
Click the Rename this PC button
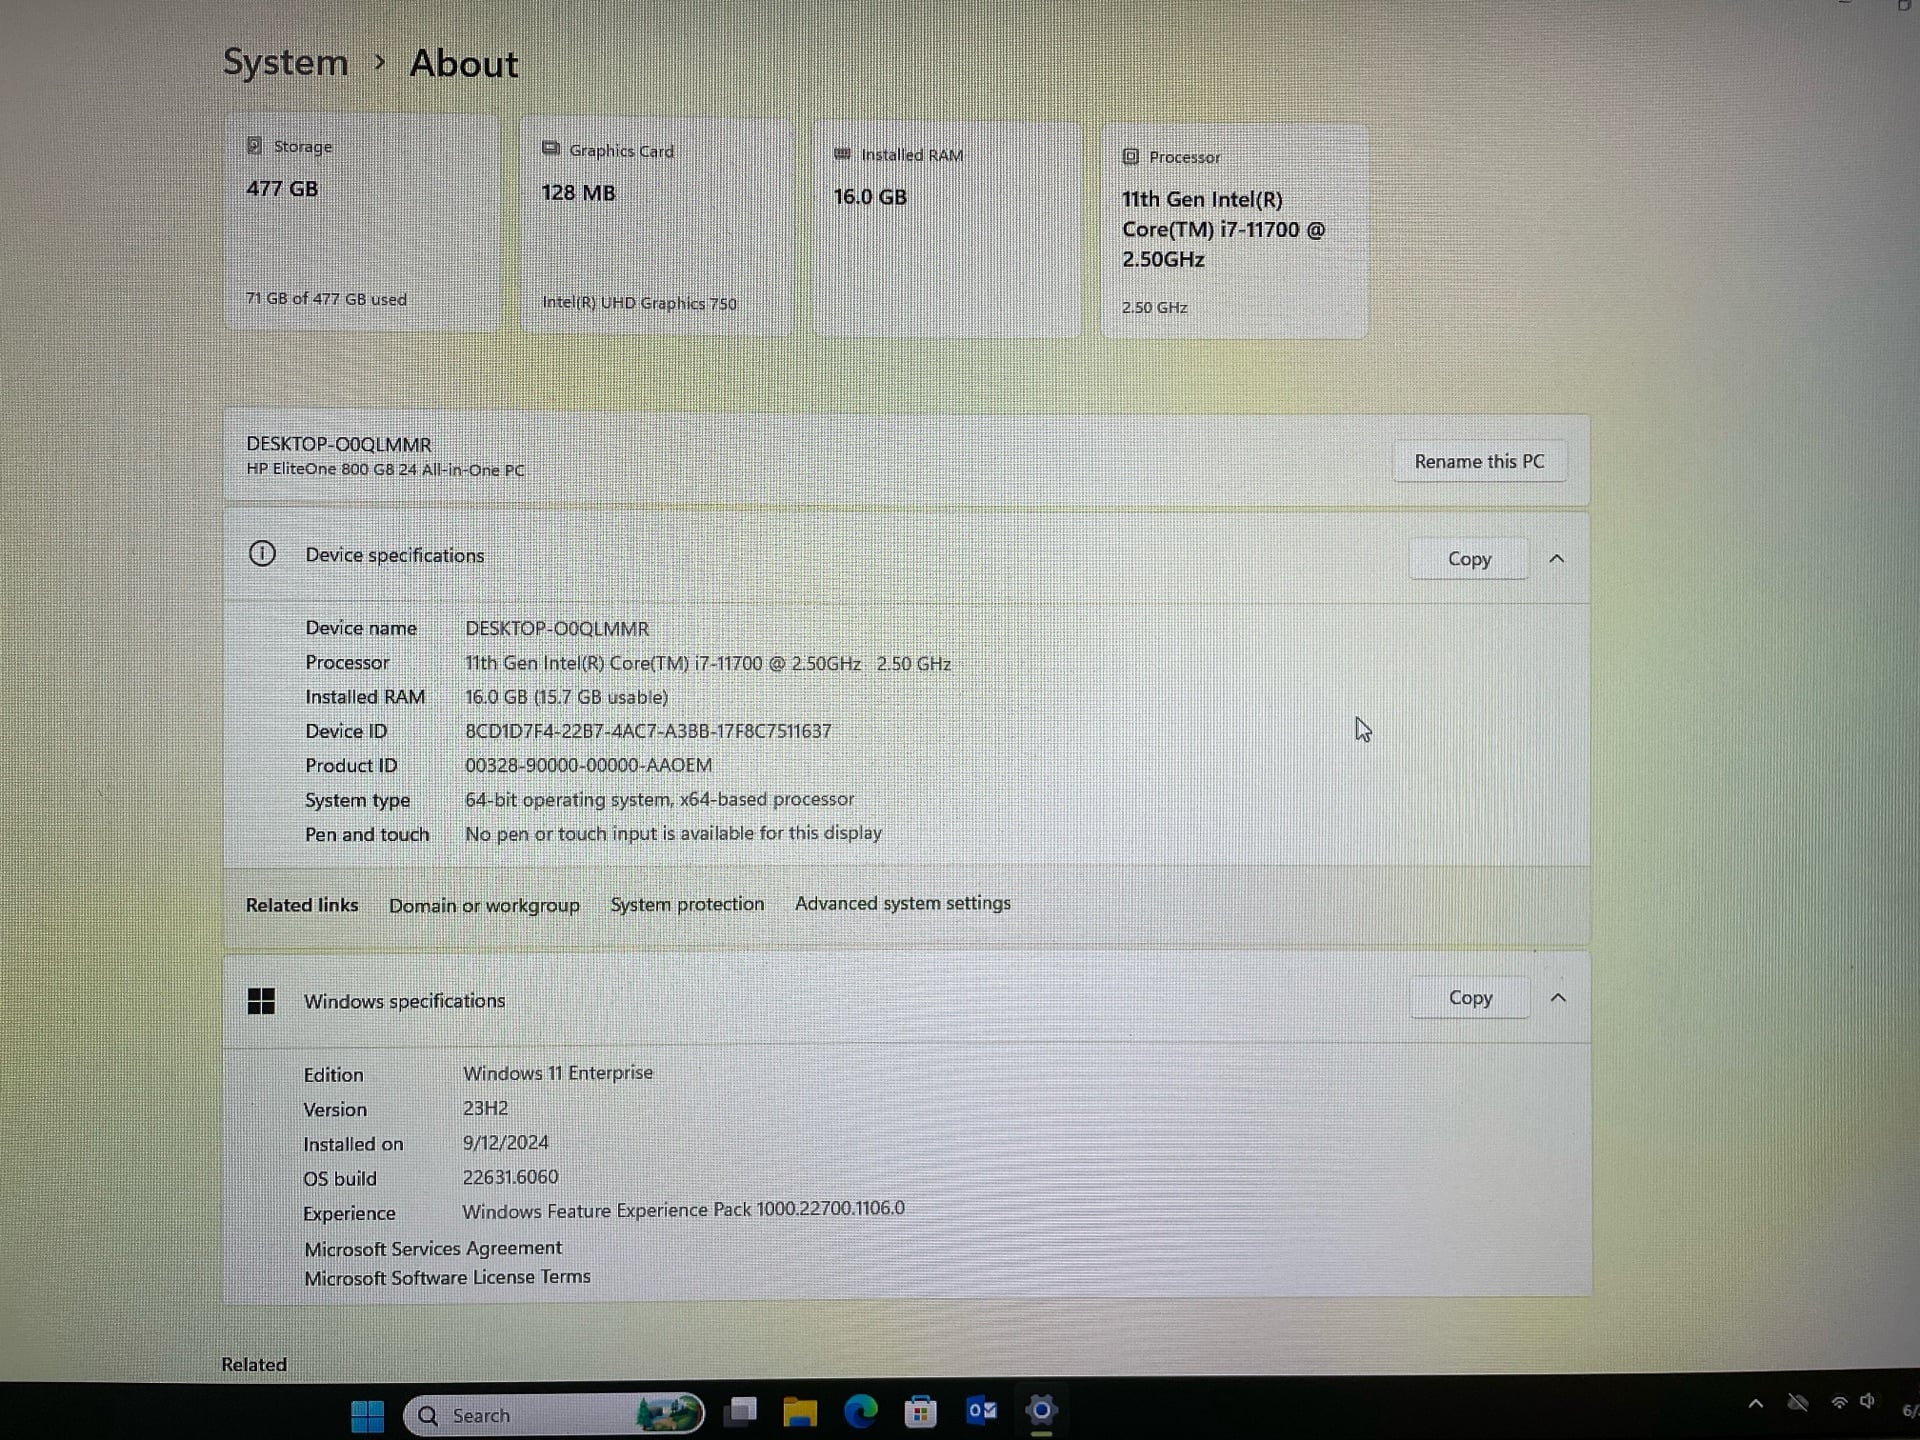1479,461
